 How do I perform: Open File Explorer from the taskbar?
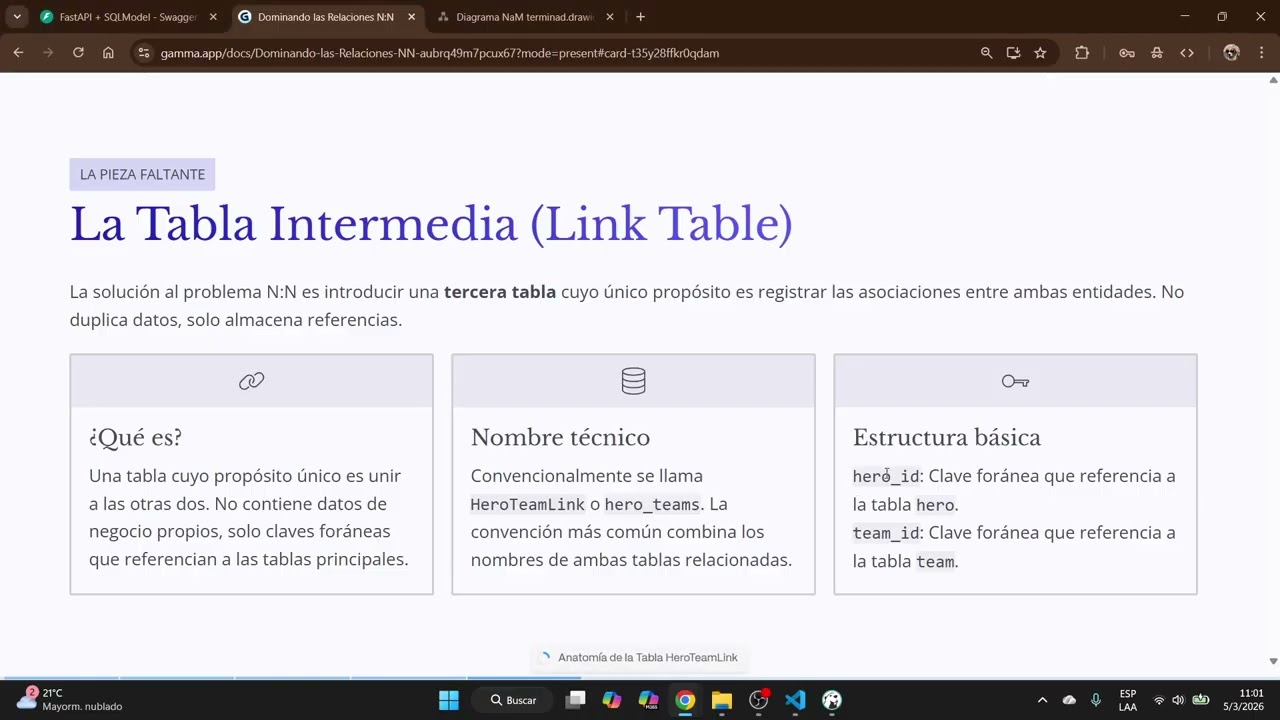(721, 700)
